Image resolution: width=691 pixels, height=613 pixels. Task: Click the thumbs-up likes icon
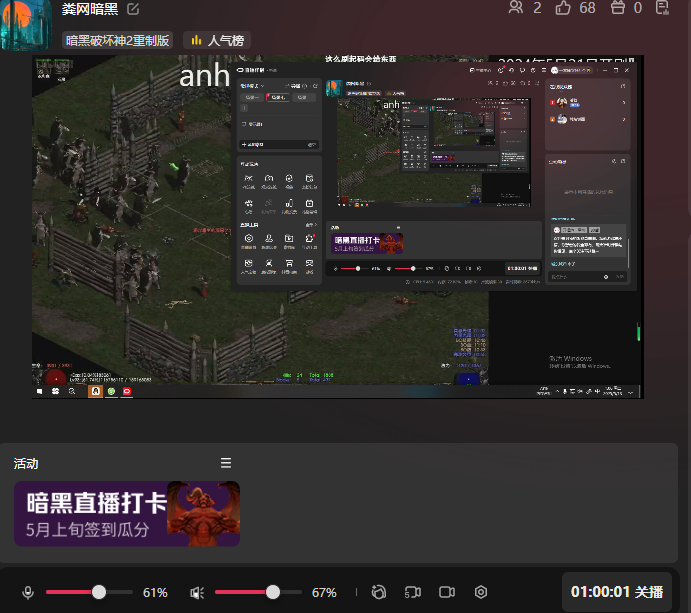[x=563, y=7]
